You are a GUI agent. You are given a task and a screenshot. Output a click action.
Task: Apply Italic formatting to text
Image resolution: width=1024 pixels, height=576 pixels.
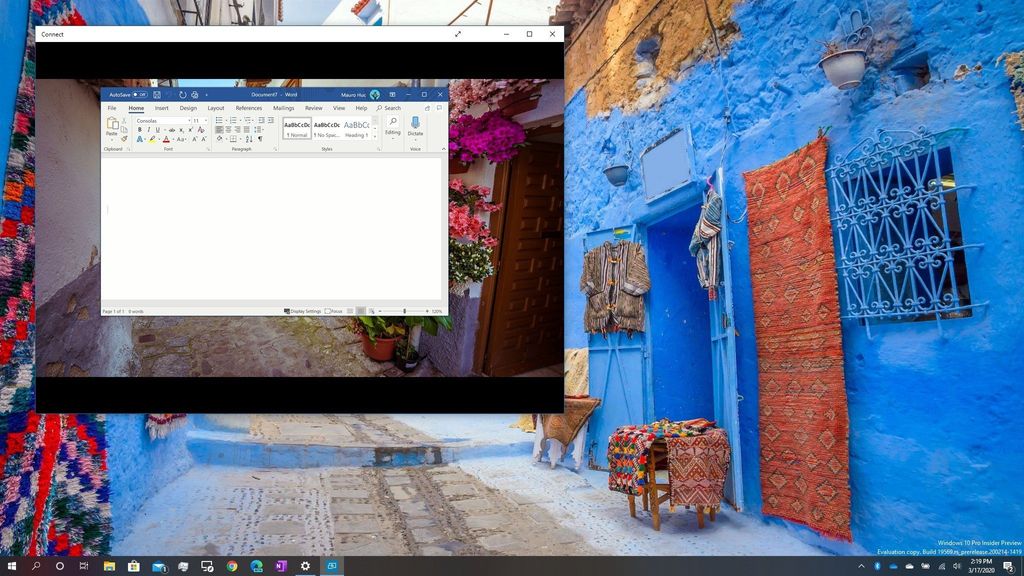tap(150, 129)
